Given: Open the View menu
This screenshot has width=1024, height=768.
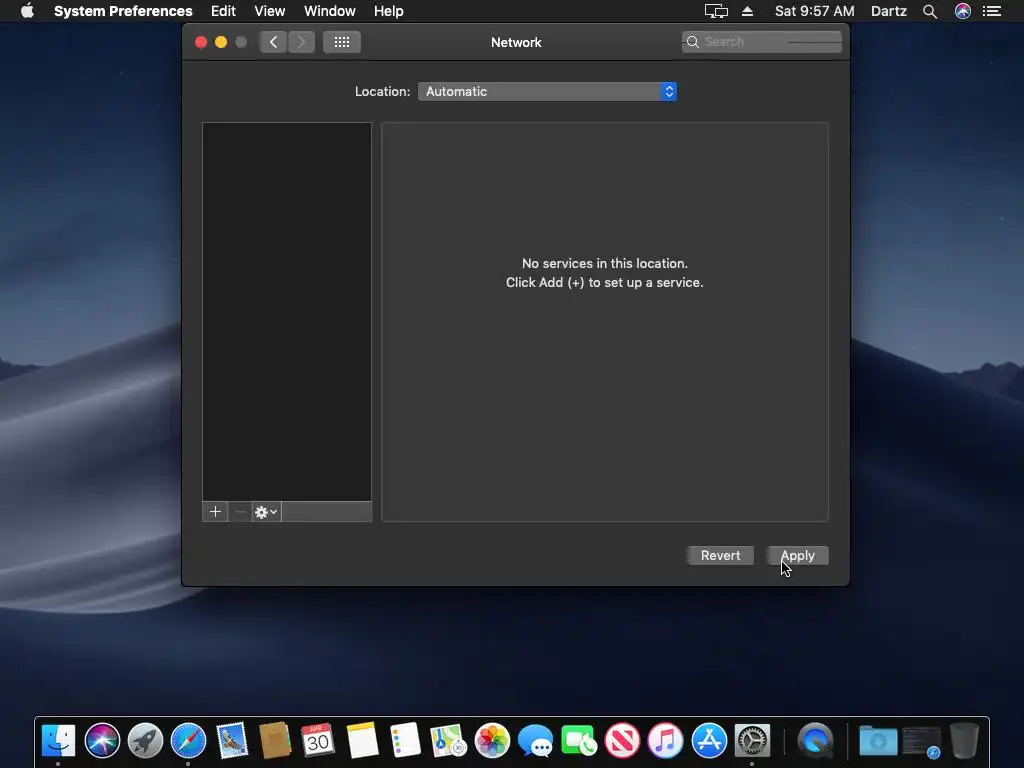Looking at the screenshot, I should click(270, 11).
